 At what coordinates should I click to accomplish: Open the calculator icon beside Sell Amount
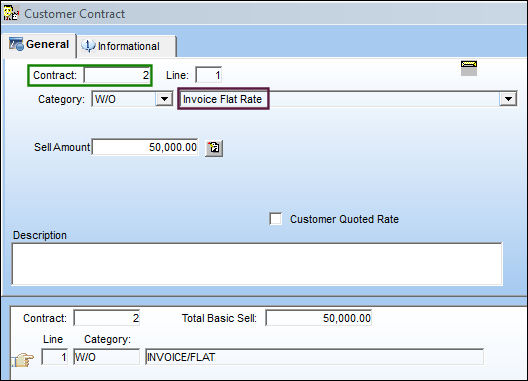click(x=214, y=148)
